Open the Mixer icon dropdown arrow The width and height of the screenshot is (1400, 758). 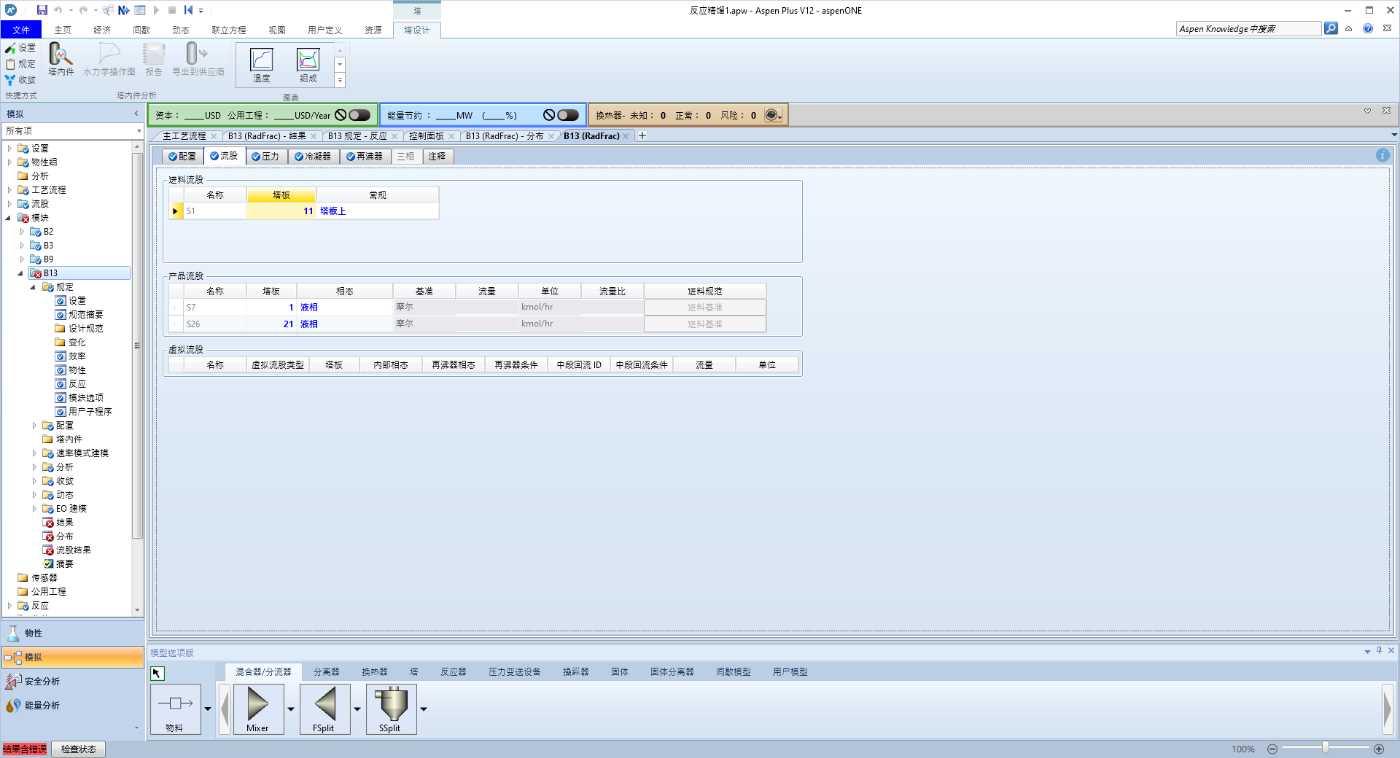291,709
